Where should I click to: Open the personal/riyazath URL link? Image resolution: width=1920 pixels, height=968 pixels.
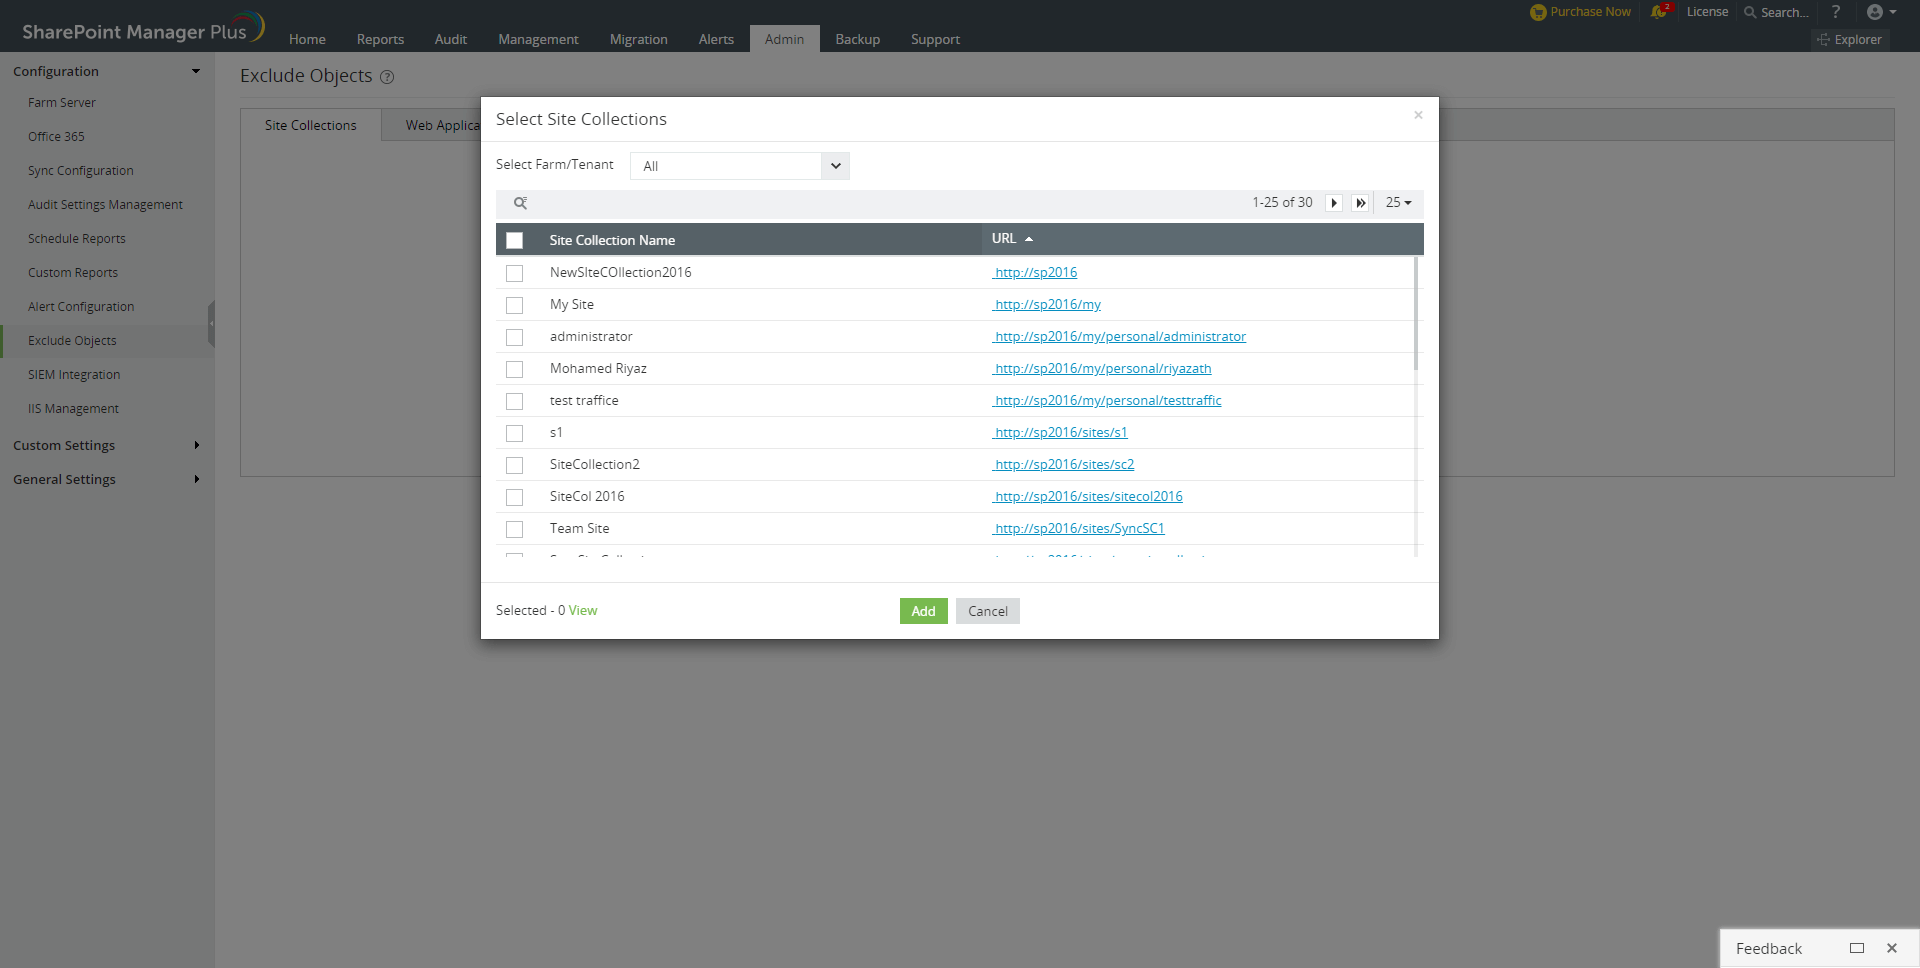tap(1102, 368)
